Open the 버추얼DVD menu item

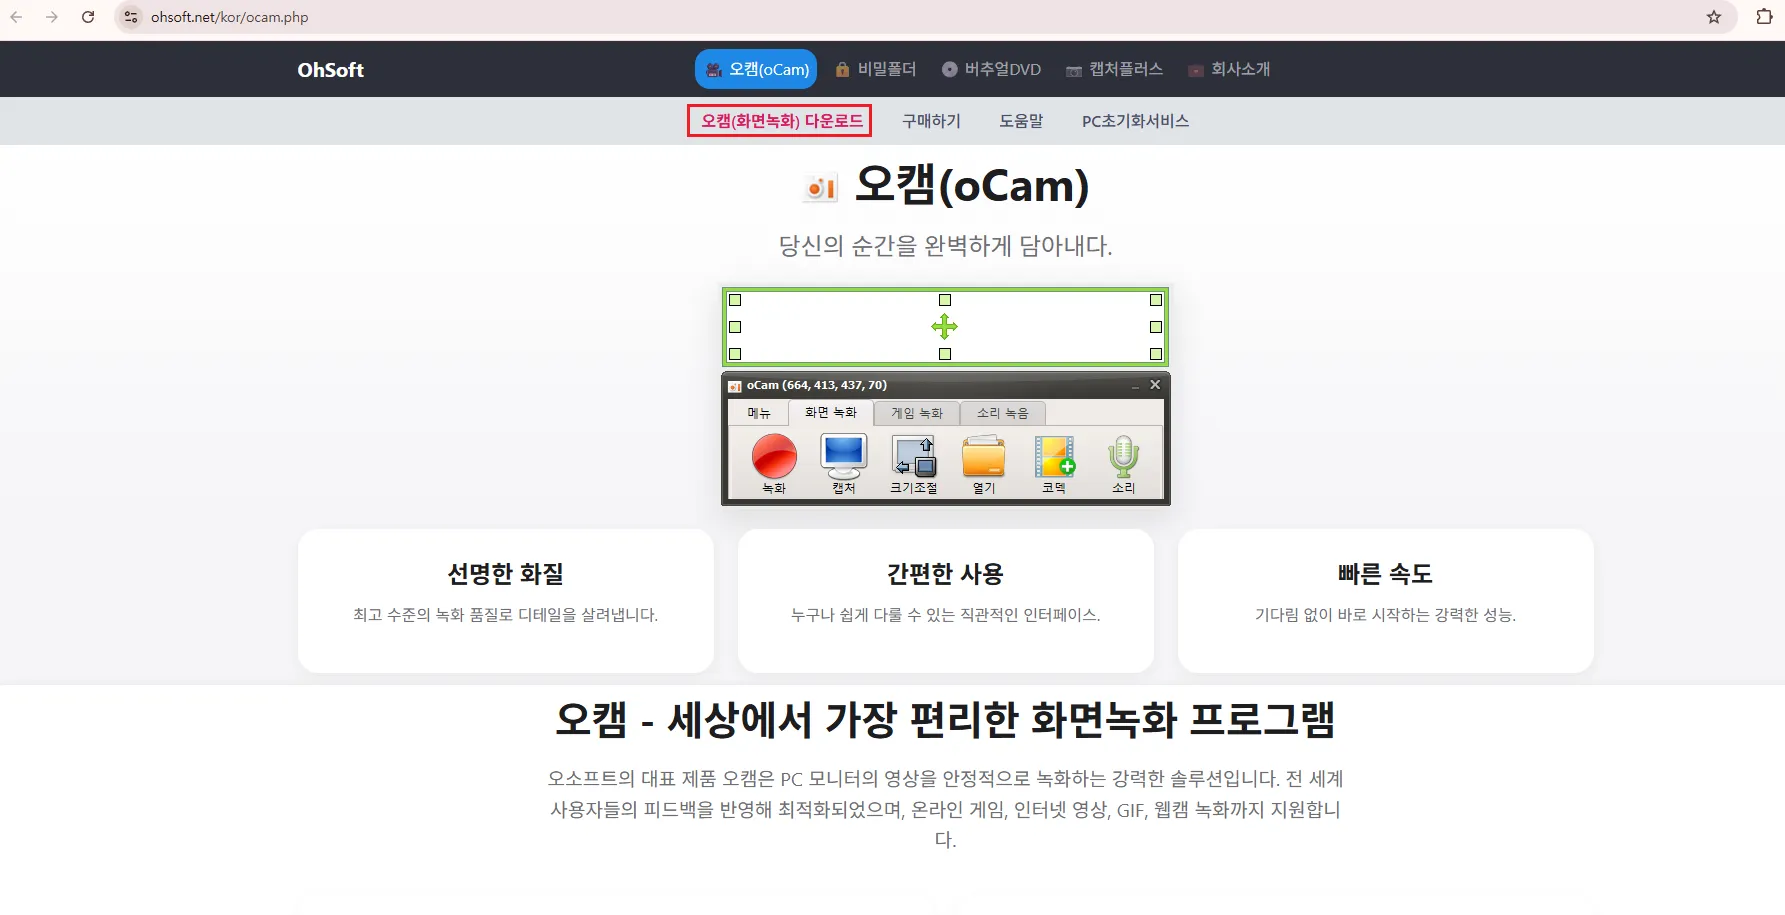[x=991, y=69]
